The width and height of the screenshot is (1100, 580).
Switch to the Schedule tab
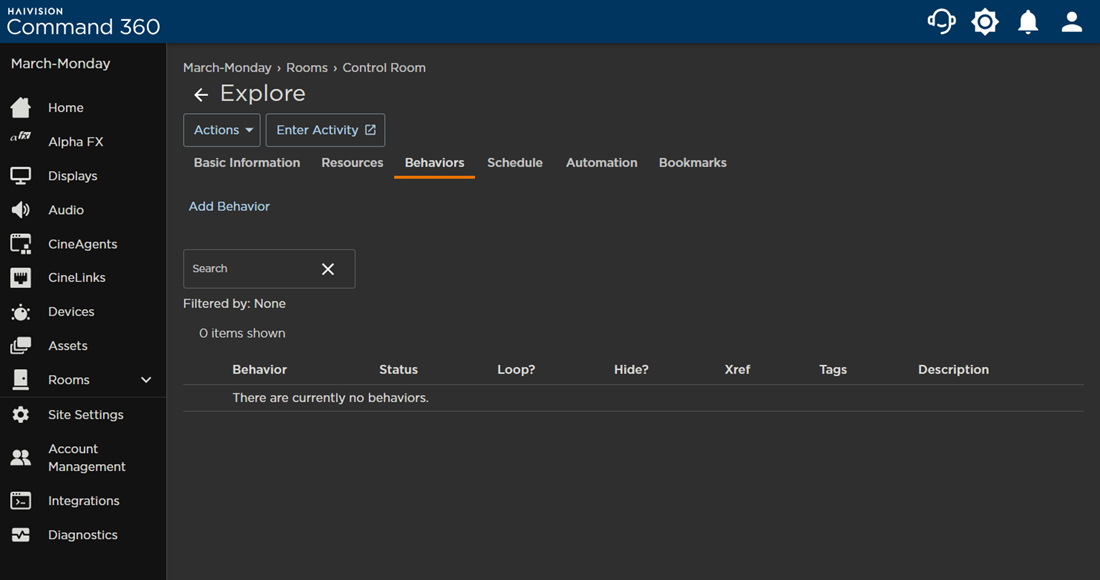[x=515, y=163]
